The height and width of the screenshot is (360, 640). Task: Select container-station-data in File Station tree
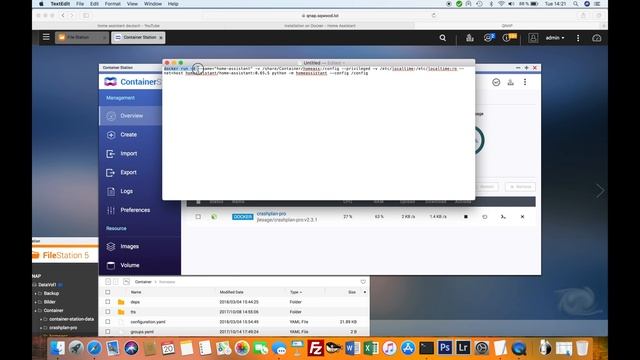(x=71, y=319)
